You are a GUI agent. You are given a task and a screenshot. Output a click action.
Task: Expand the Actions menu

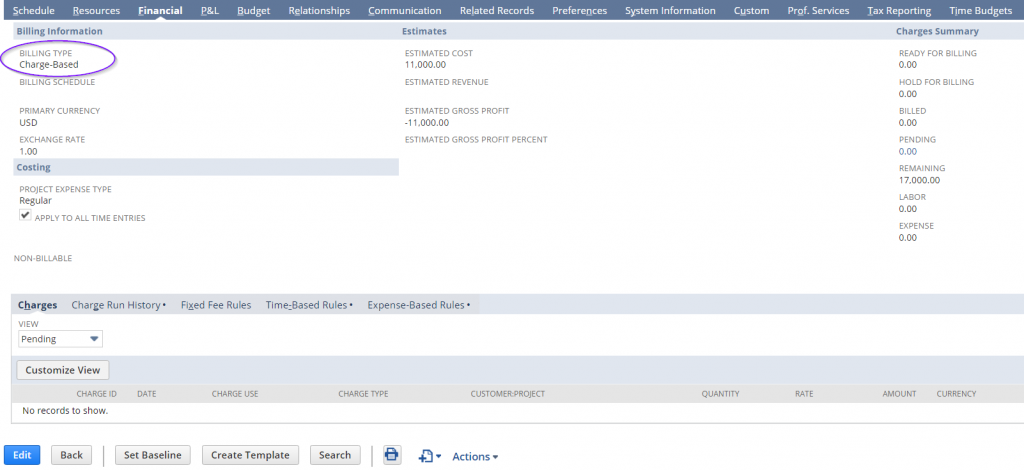(475, 456)
